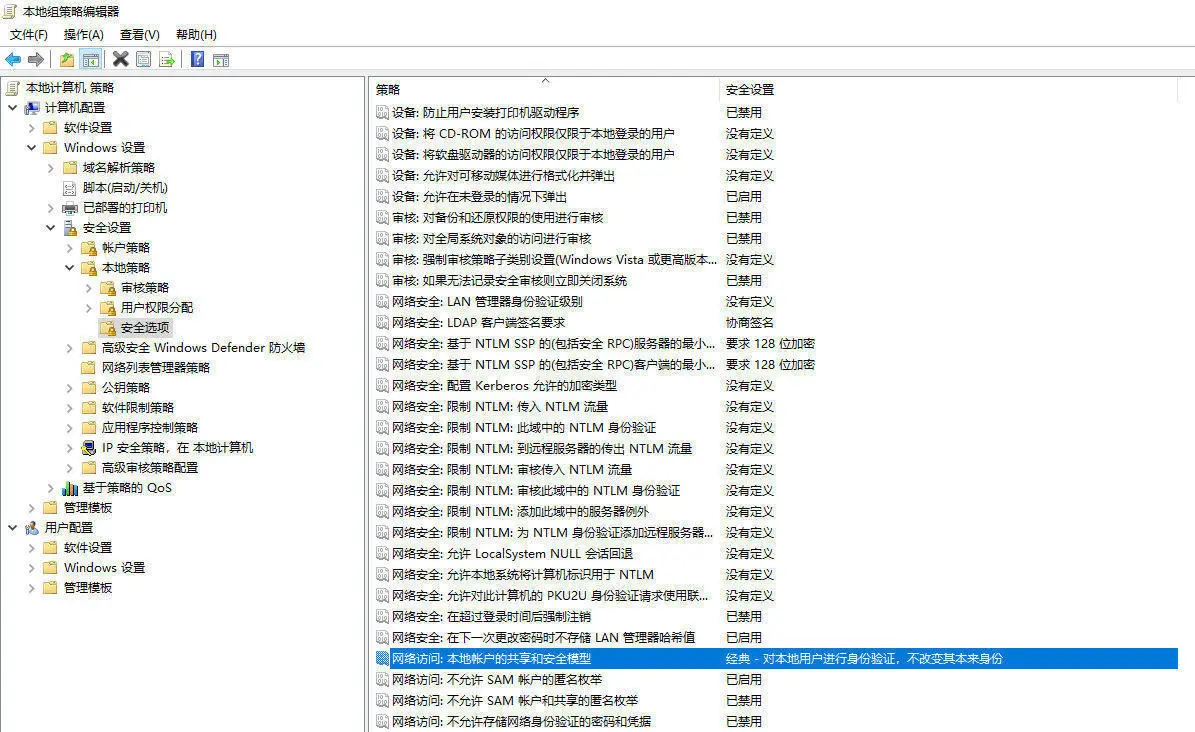
Task: Open the 操作(A) menu
Action: 84,35
